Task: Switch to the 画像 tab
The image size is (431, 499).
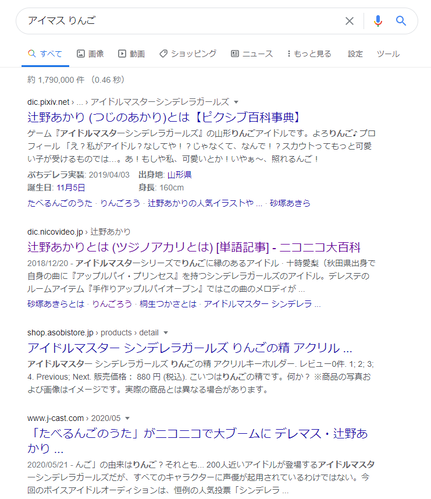Action: click(90, 54)
